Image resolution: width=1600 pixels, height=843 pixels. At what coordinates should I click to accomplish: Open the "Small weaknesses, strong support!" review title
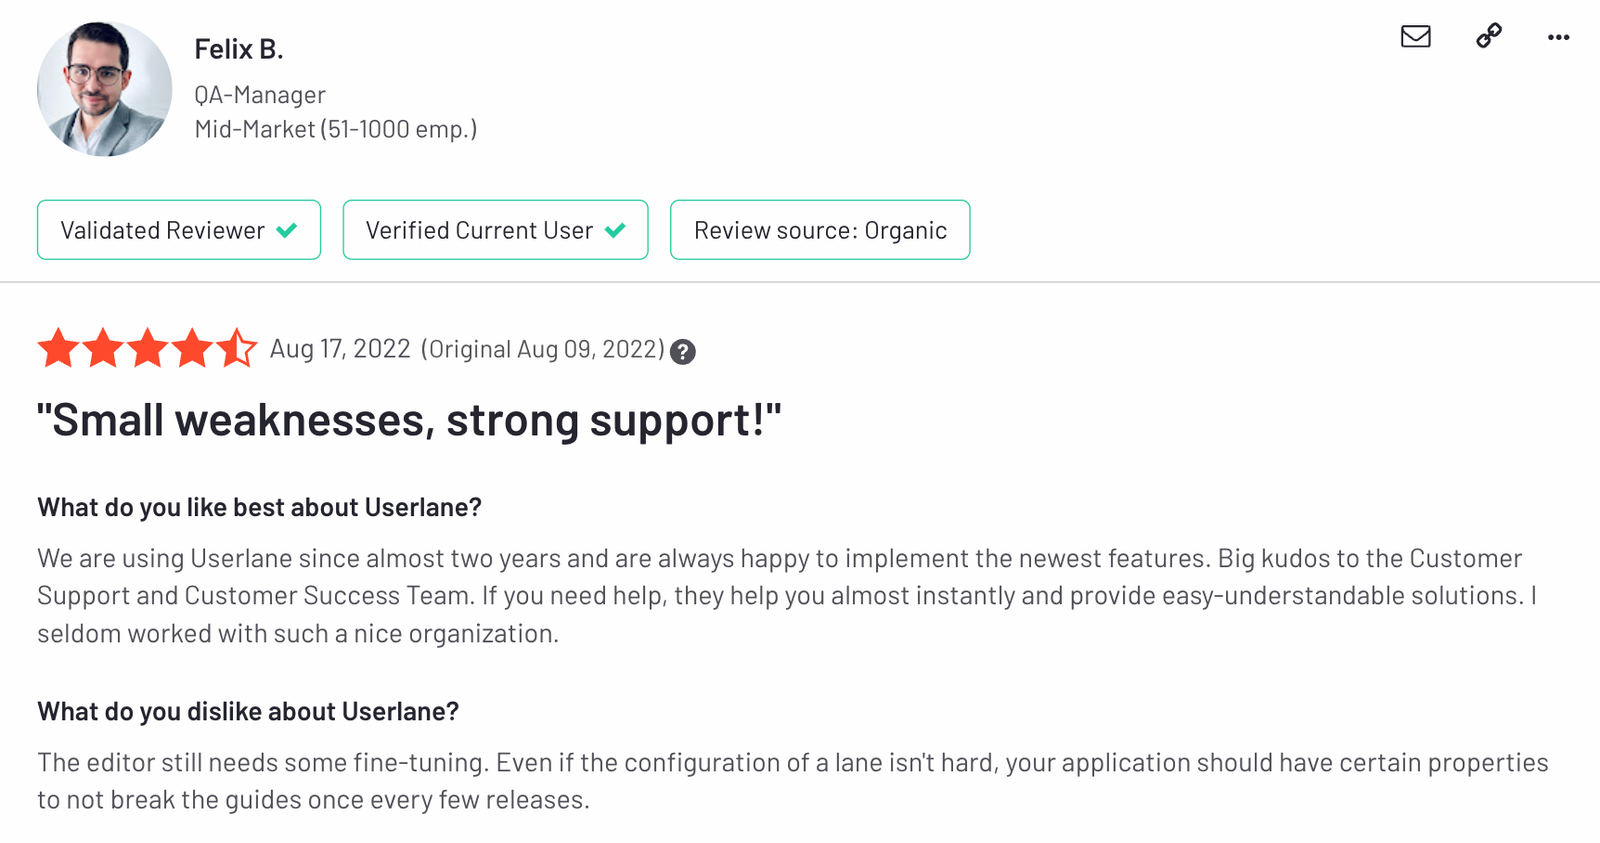[409, 420]
